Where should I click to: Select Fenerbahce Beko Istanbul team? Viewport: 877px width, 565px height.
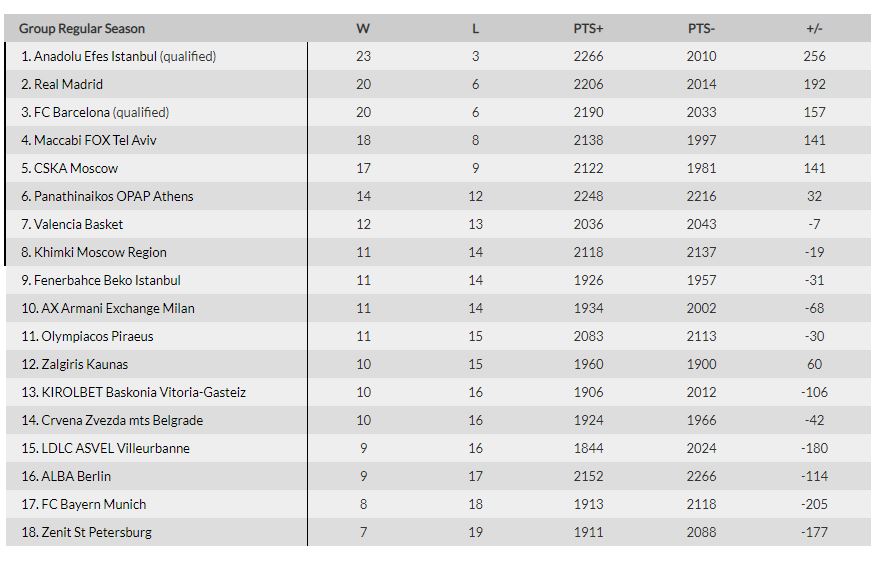[x=107, y=281]
